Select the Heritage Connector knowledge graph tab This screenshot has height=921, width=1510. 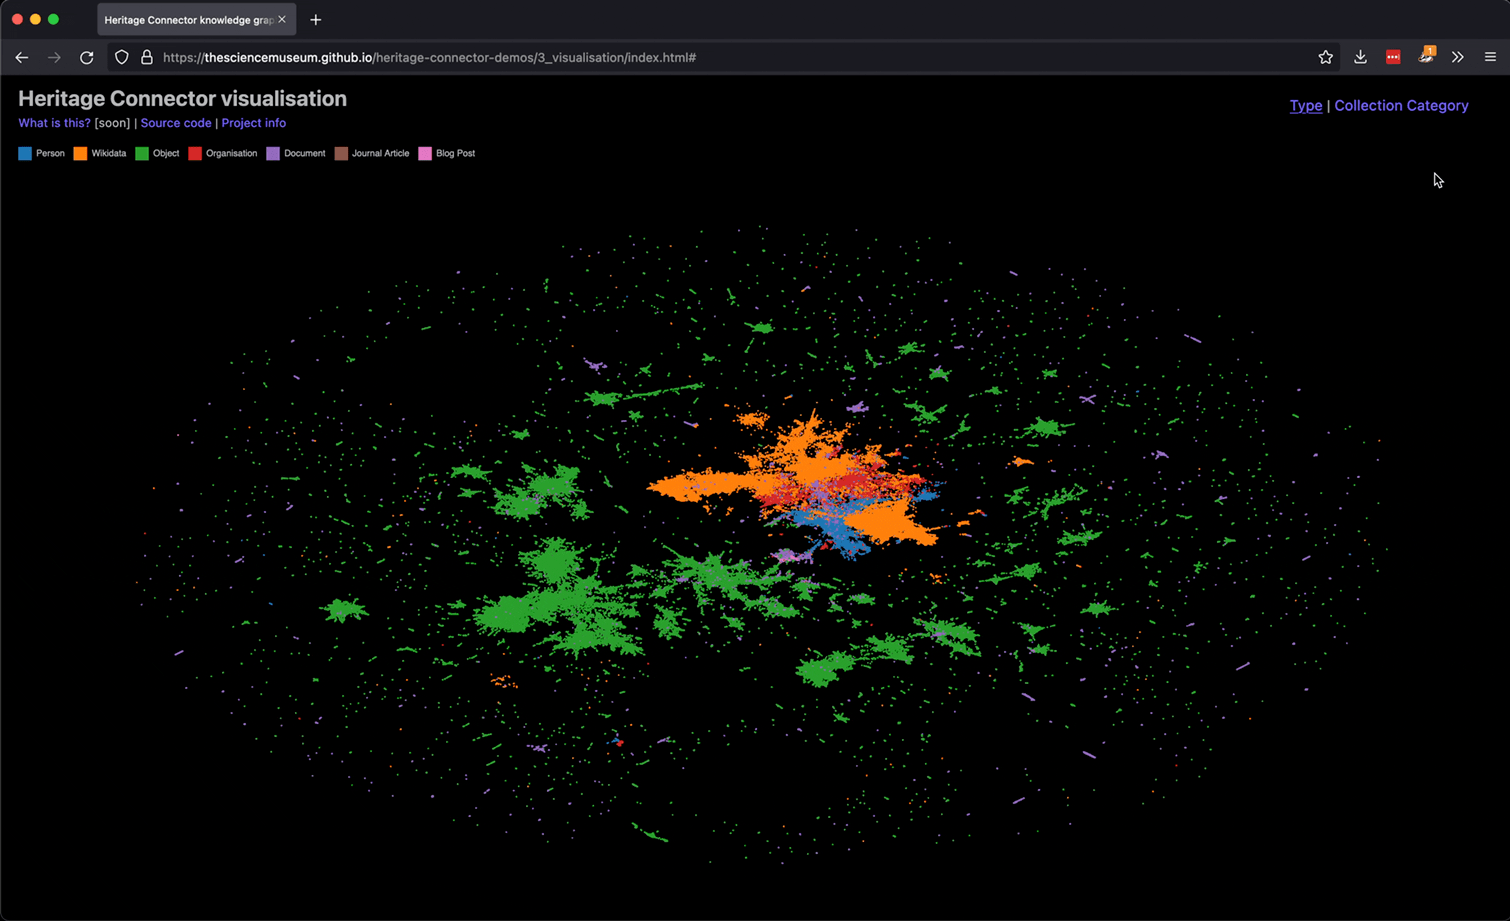click(196, 20)
